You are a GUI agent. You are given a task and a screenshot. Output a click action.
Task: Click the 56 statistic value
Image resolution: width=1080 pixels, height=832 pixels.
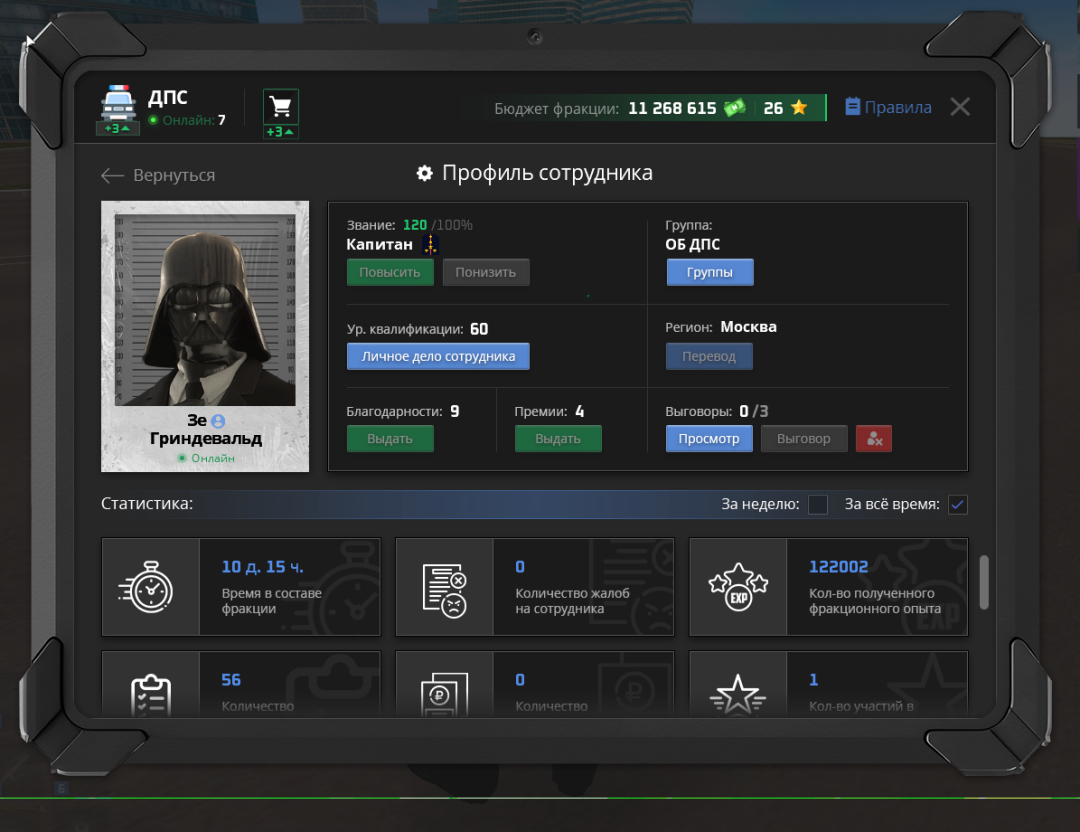231,680
